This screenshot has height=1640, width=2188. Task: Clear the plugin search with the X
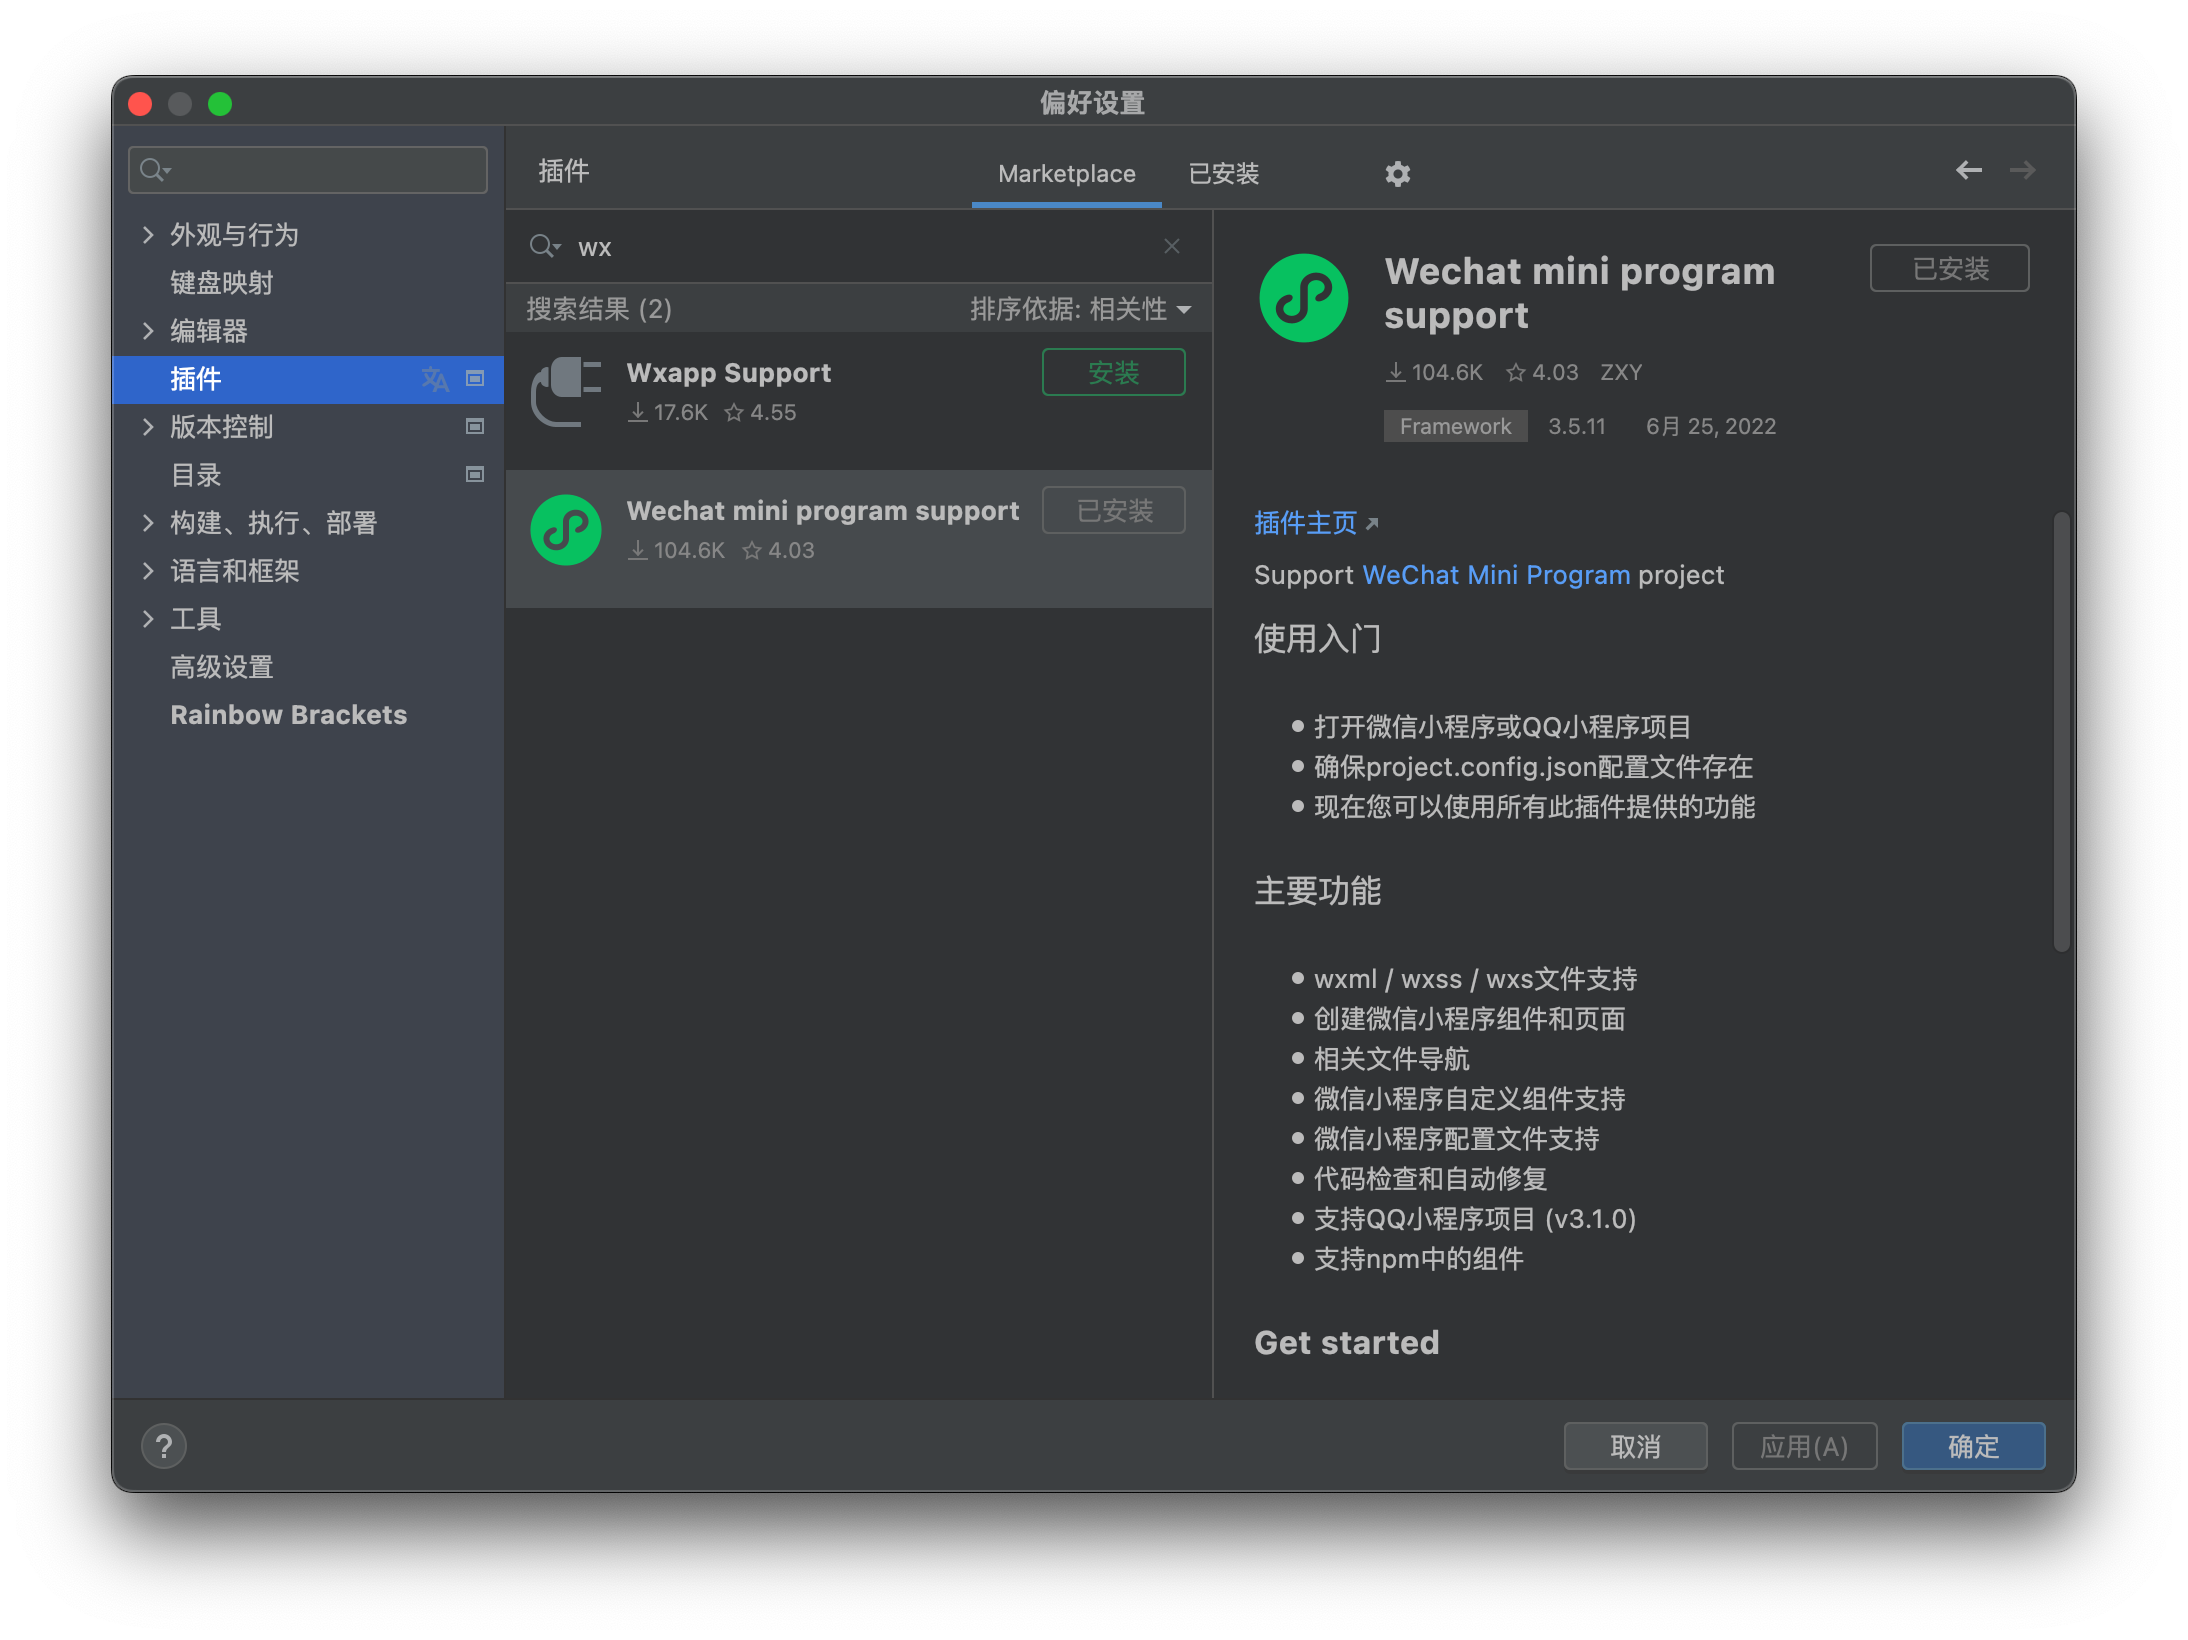click(1172, 246)
